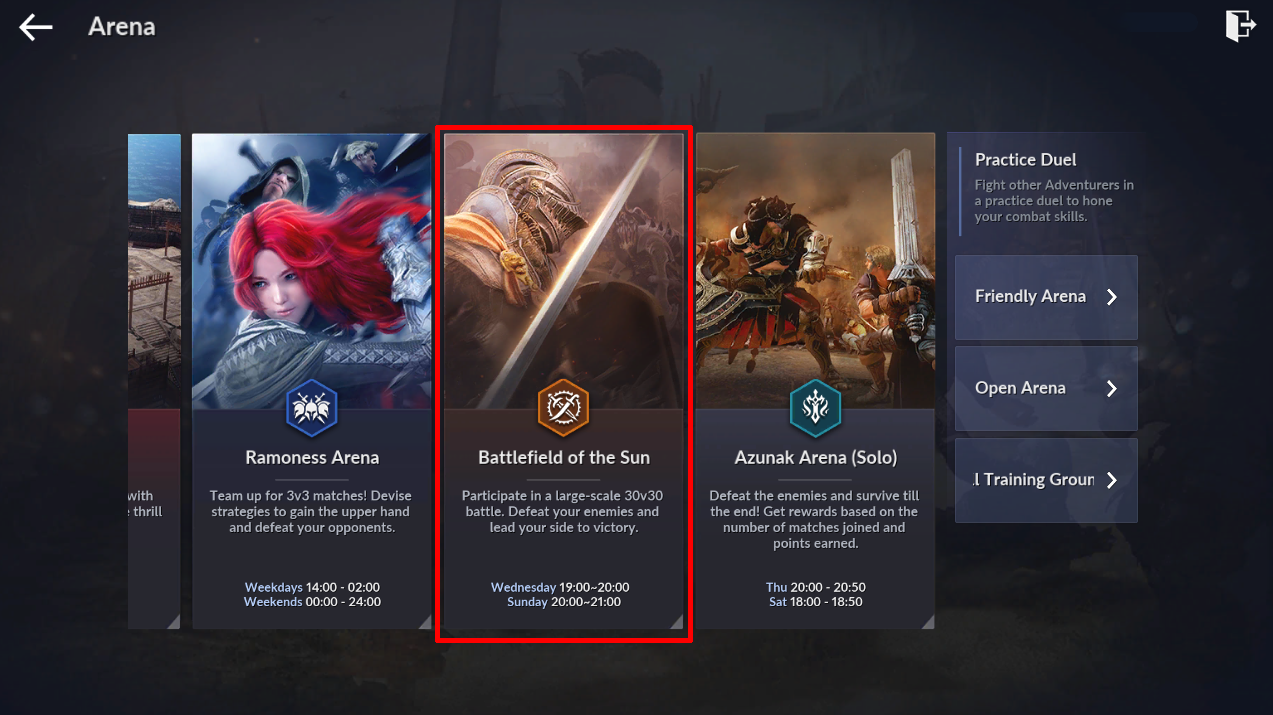Click the Azunak Arena (Solo) title

click(x=816, y=458)
